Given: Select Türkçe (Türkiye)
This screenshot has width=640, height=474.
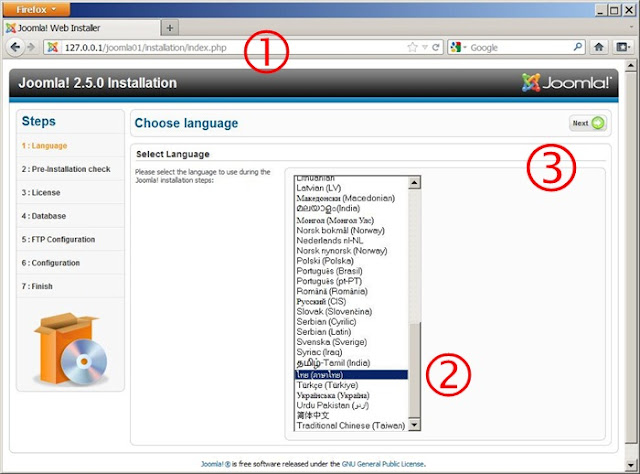Looking at the screenshot, I should click(x=351, y=385).
